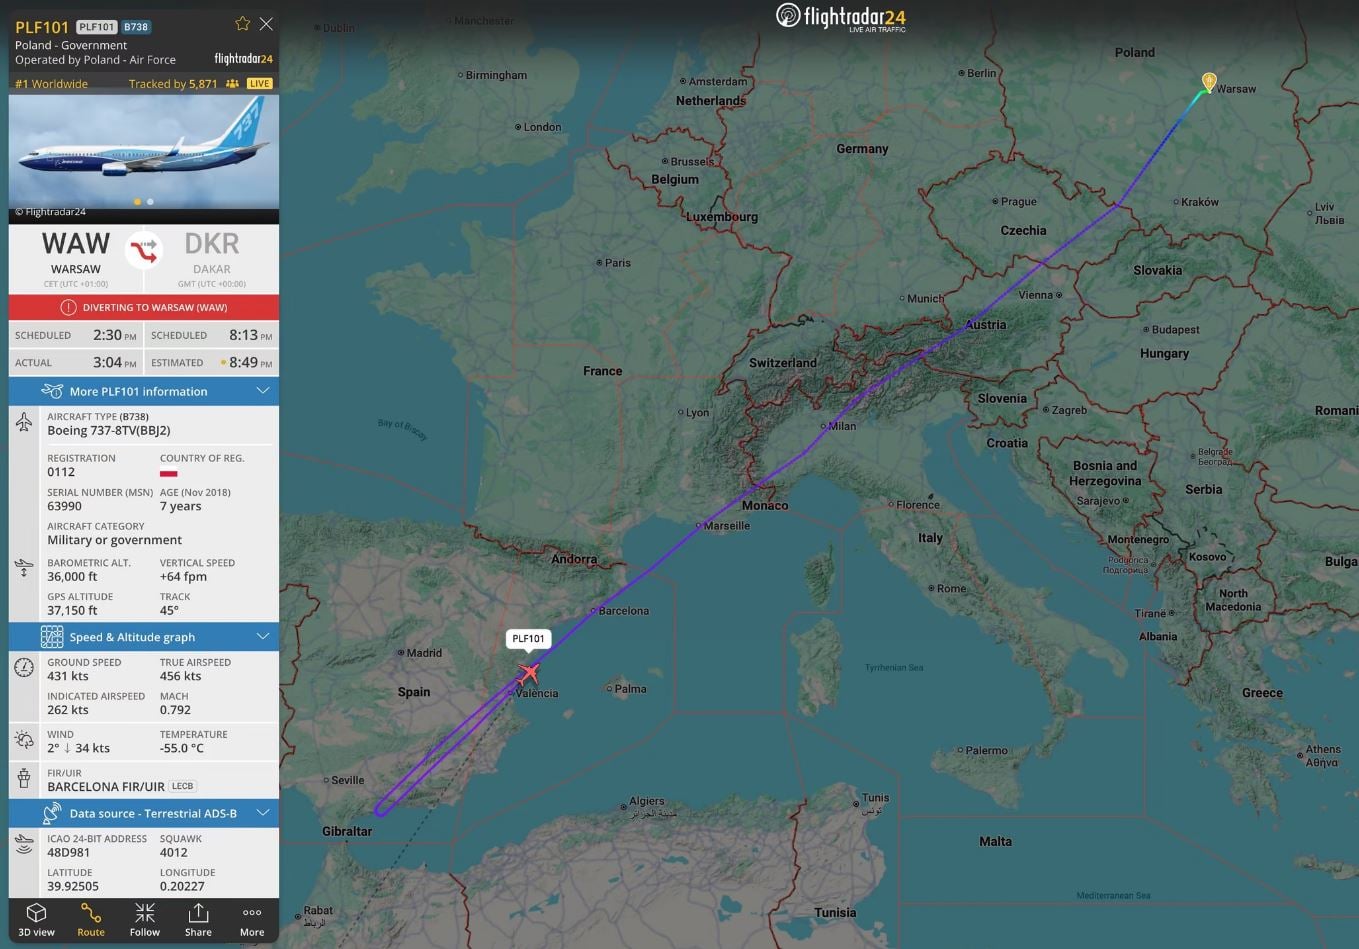
Task: Open the 3D view of the flight
Action: coord(37,919)
